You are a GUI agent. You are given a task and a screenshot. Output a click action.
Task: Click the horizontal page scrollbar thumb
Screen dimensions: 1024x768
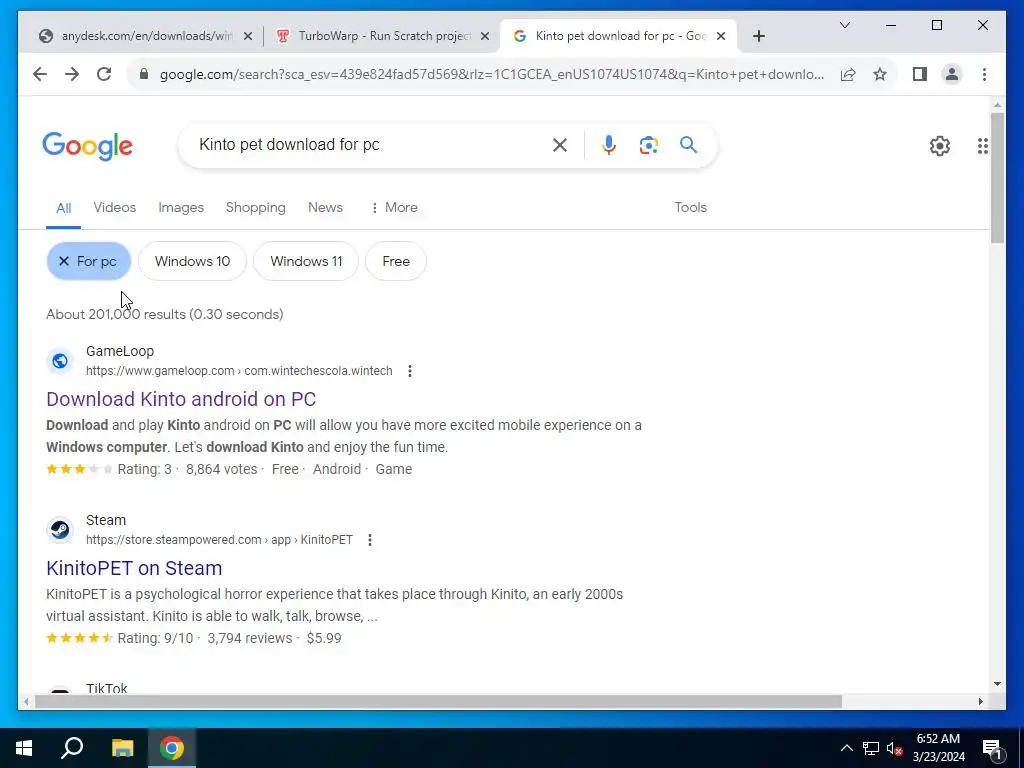(438, 702)
